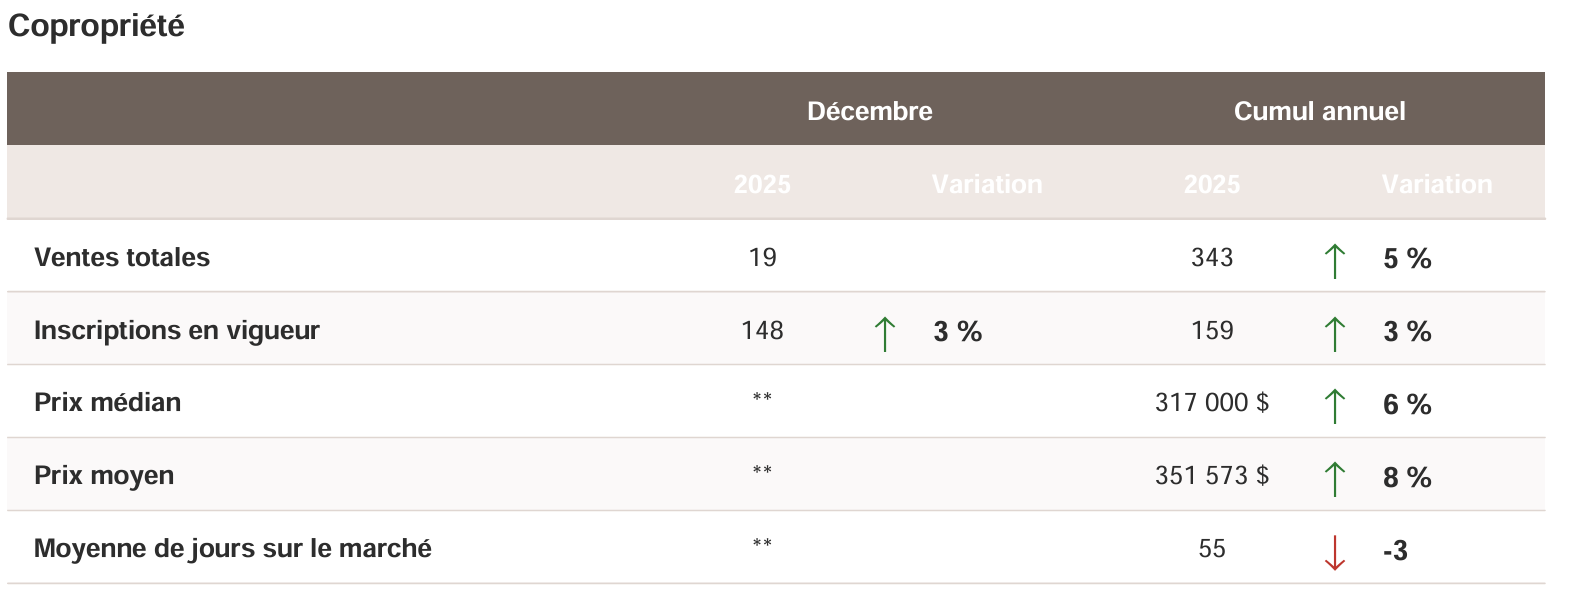1583x615 pixels.
Task: Click the Prix médian row label
Action: tap(108, 403)
